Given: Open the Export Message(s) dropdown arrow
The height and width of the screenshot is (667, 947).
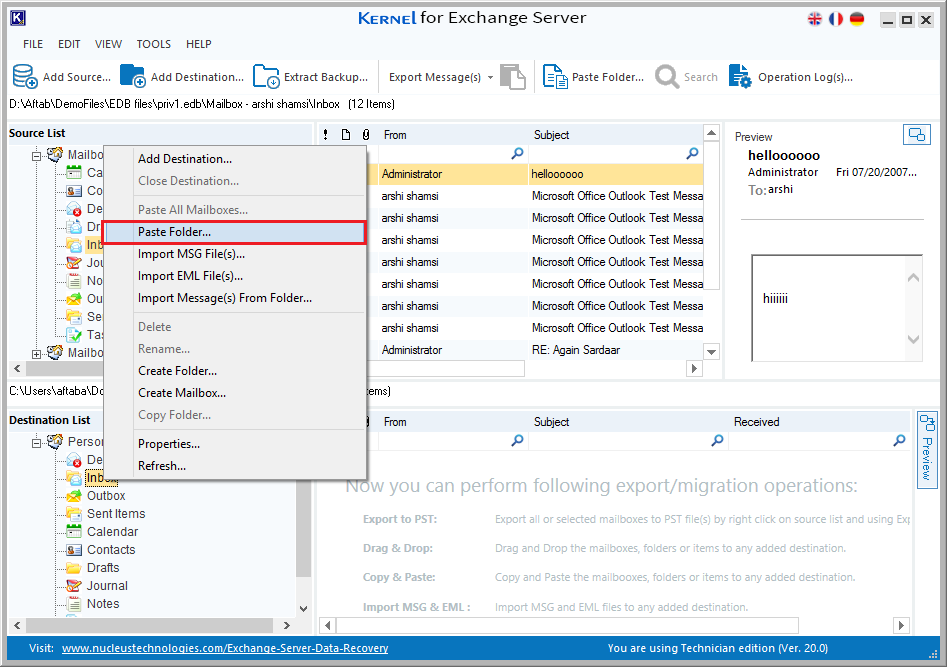Looking at the screenshot, I should tap(490, 77).
